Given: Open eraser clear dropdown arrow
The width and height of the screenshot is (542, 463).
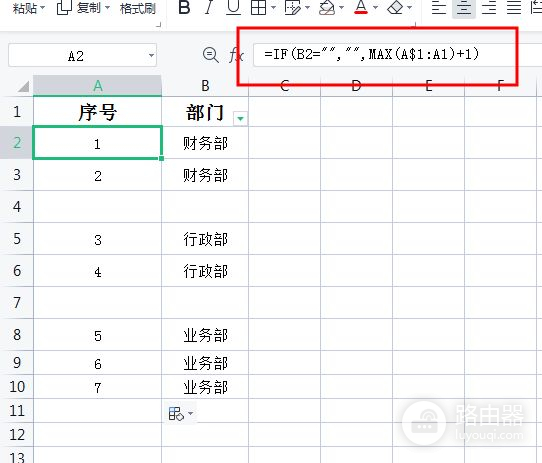Looking at the screenshot, I should [x=409, y=8].
